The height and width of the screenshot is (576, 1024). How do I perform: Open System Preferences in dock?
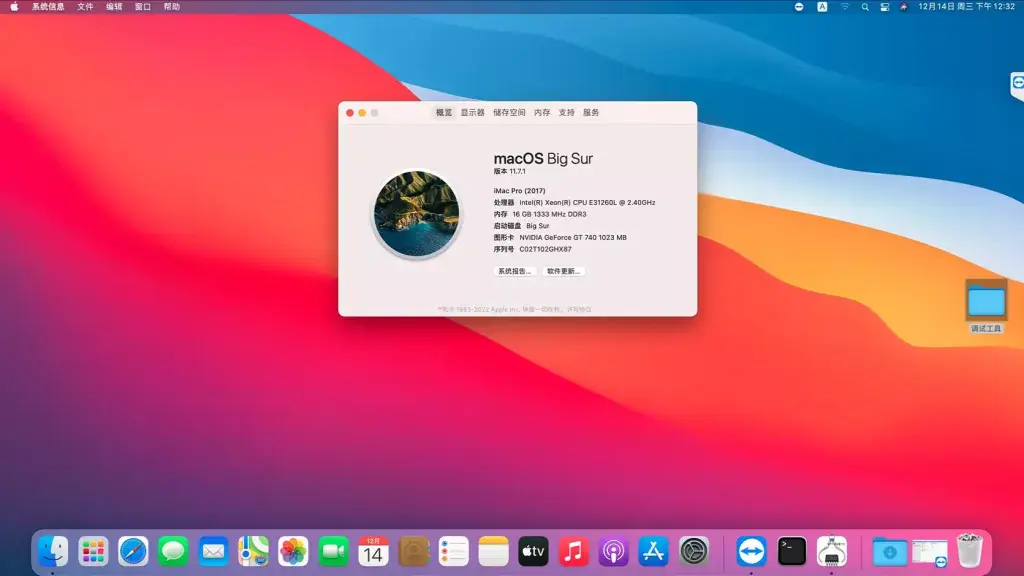pos(694,552)
